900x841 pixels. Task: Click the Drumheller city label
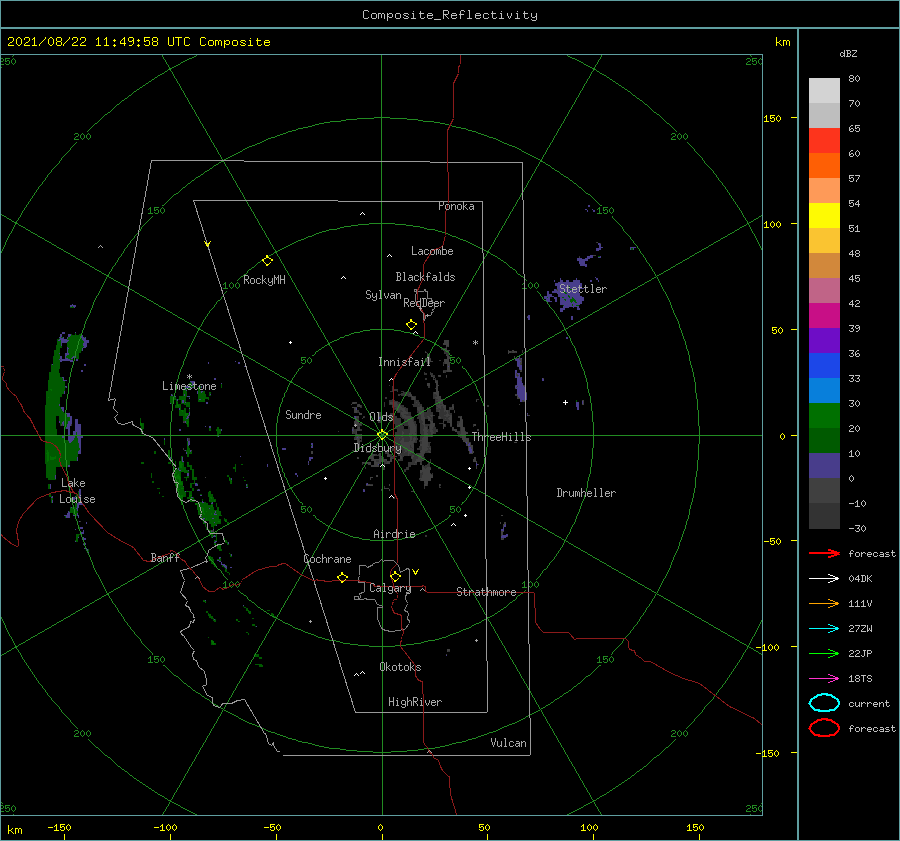pyautogui.click(x=586, y=493)
